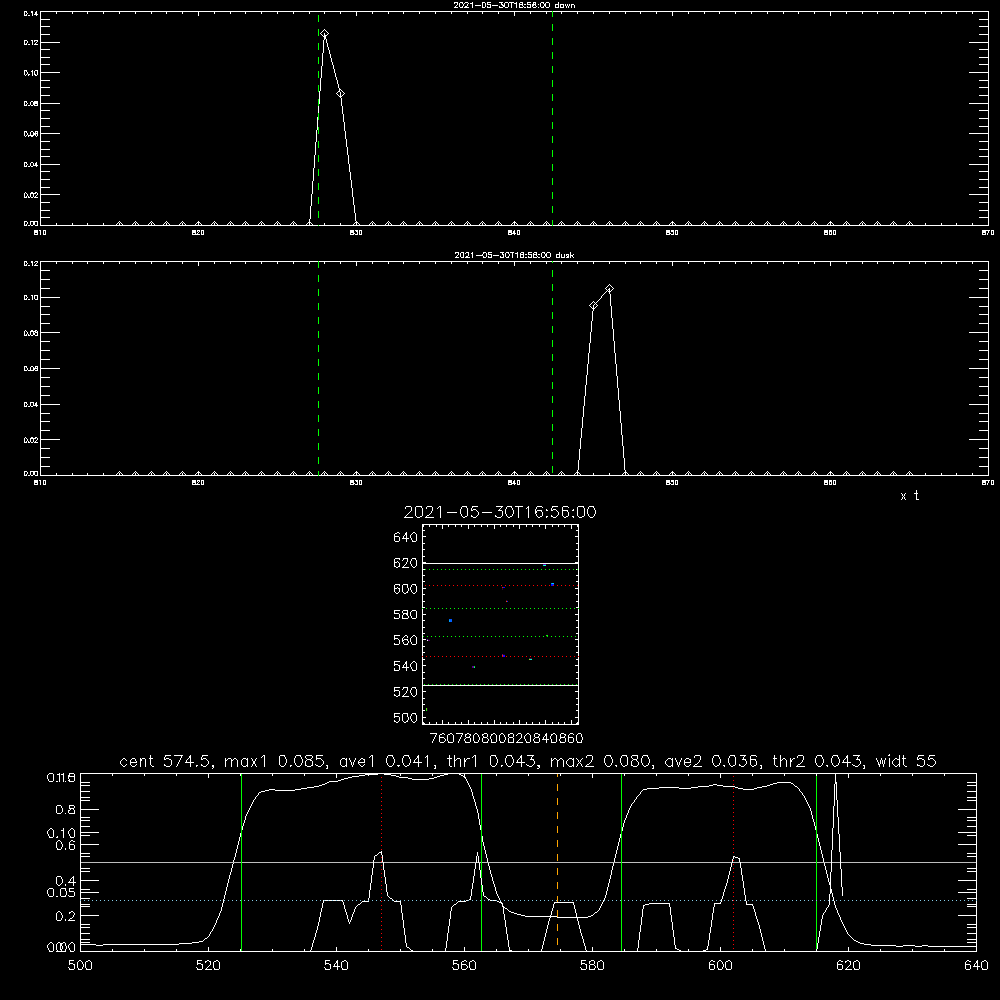
Task: Click the right green dashed line in dawn plot
Action: (x=552, y=119)
